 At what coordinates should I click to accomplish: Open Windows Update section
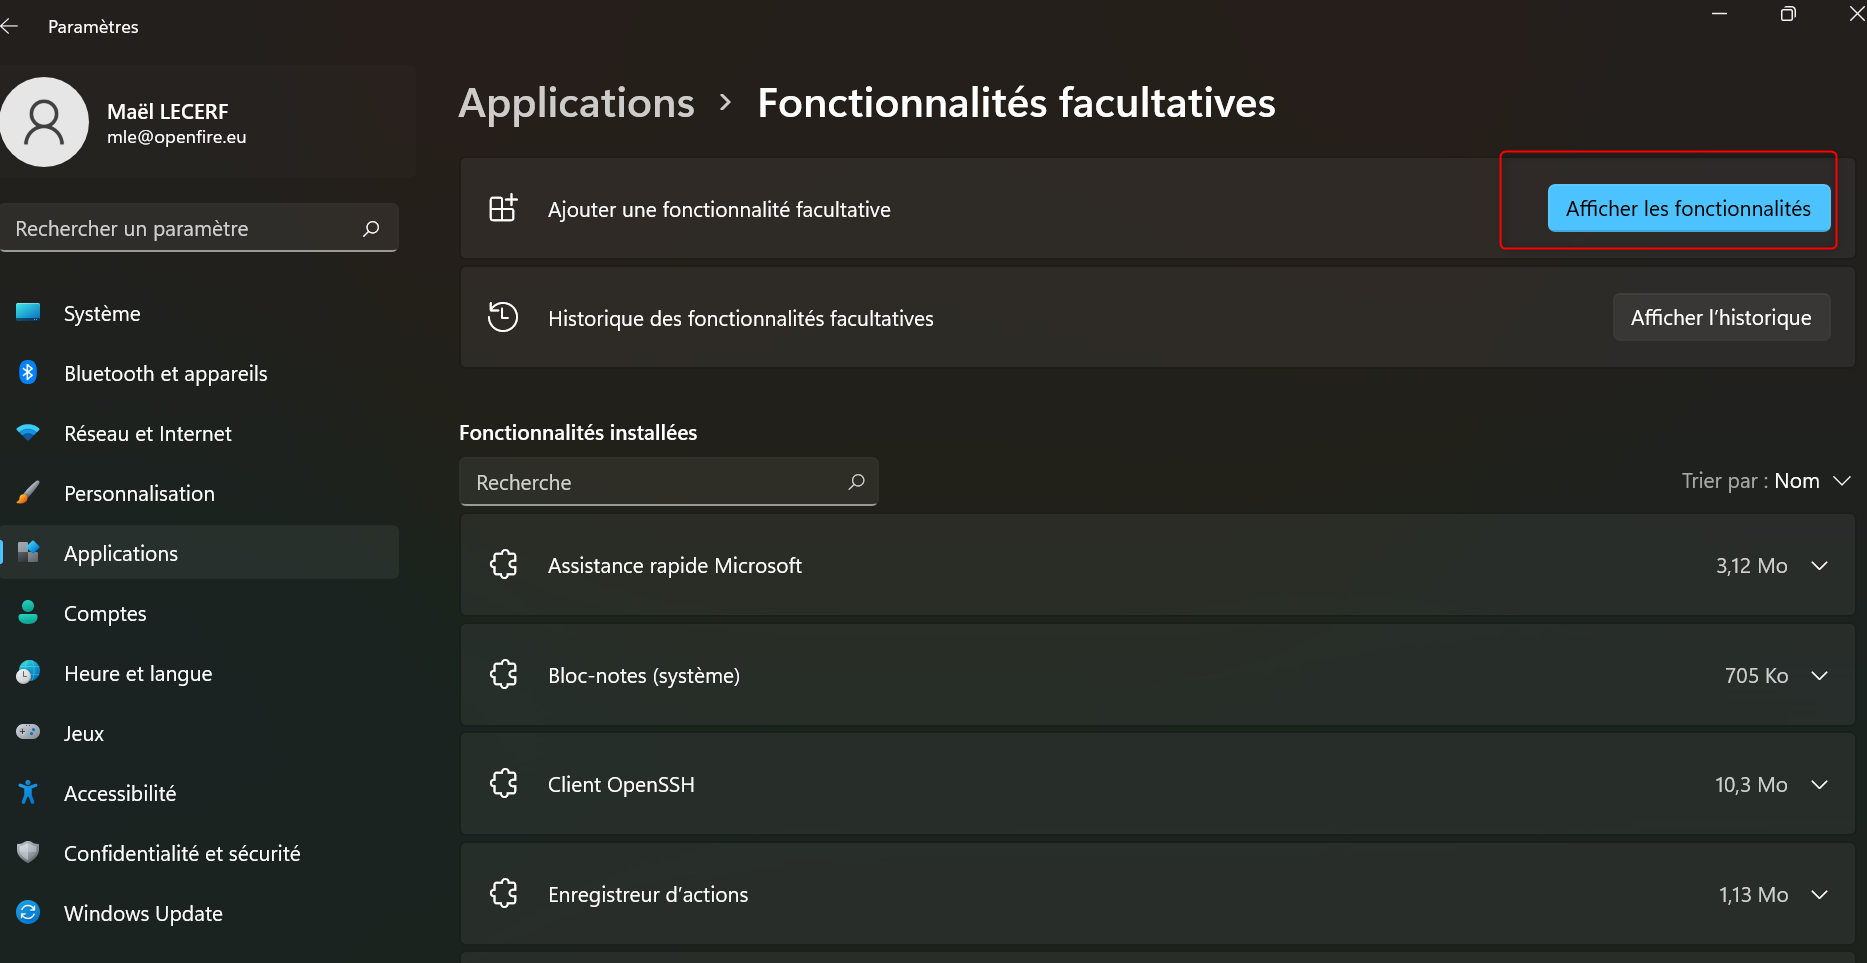click(x=200, y=913)
